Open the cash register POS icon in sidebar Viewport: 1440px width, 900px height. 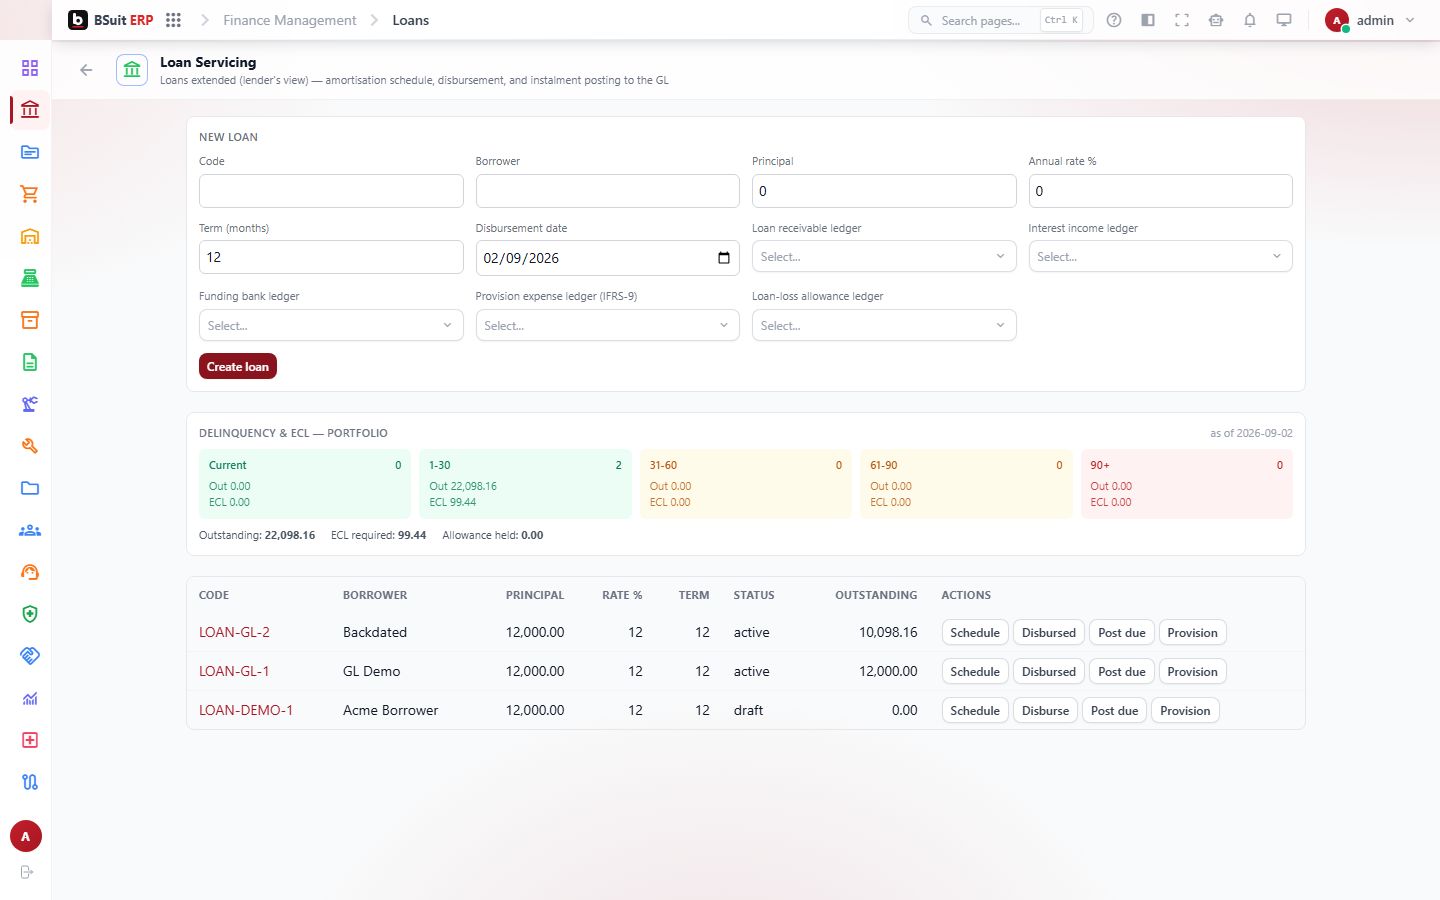tap(30, 278)
